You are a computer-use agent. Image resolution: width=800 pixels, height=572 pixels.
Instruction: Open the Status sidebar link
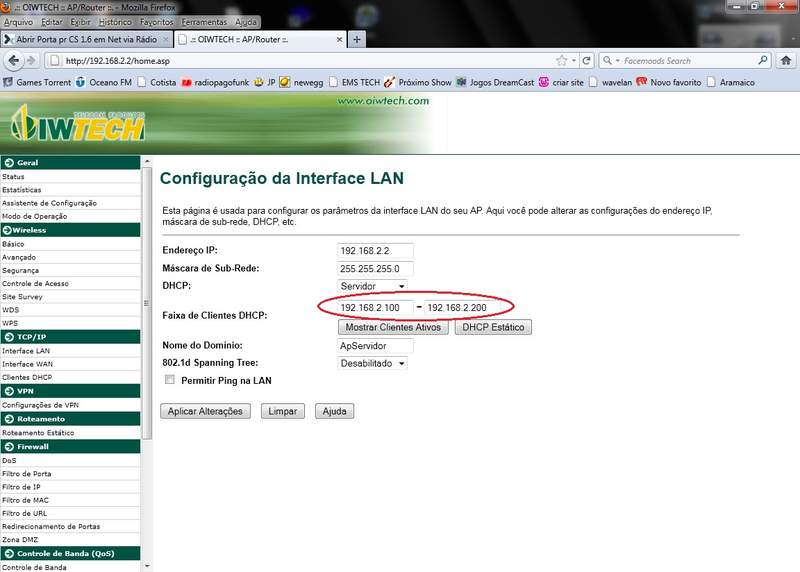click(x=13, y=177)
